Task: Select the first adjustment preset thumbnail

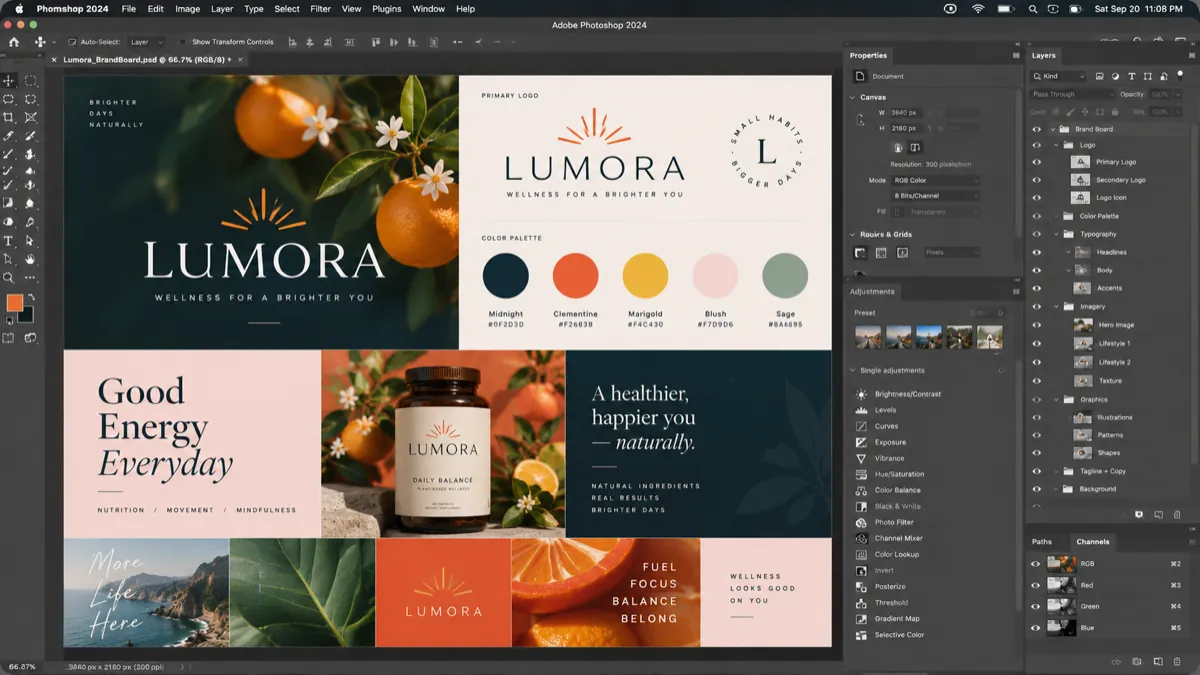Action: (x=868, y=337)
